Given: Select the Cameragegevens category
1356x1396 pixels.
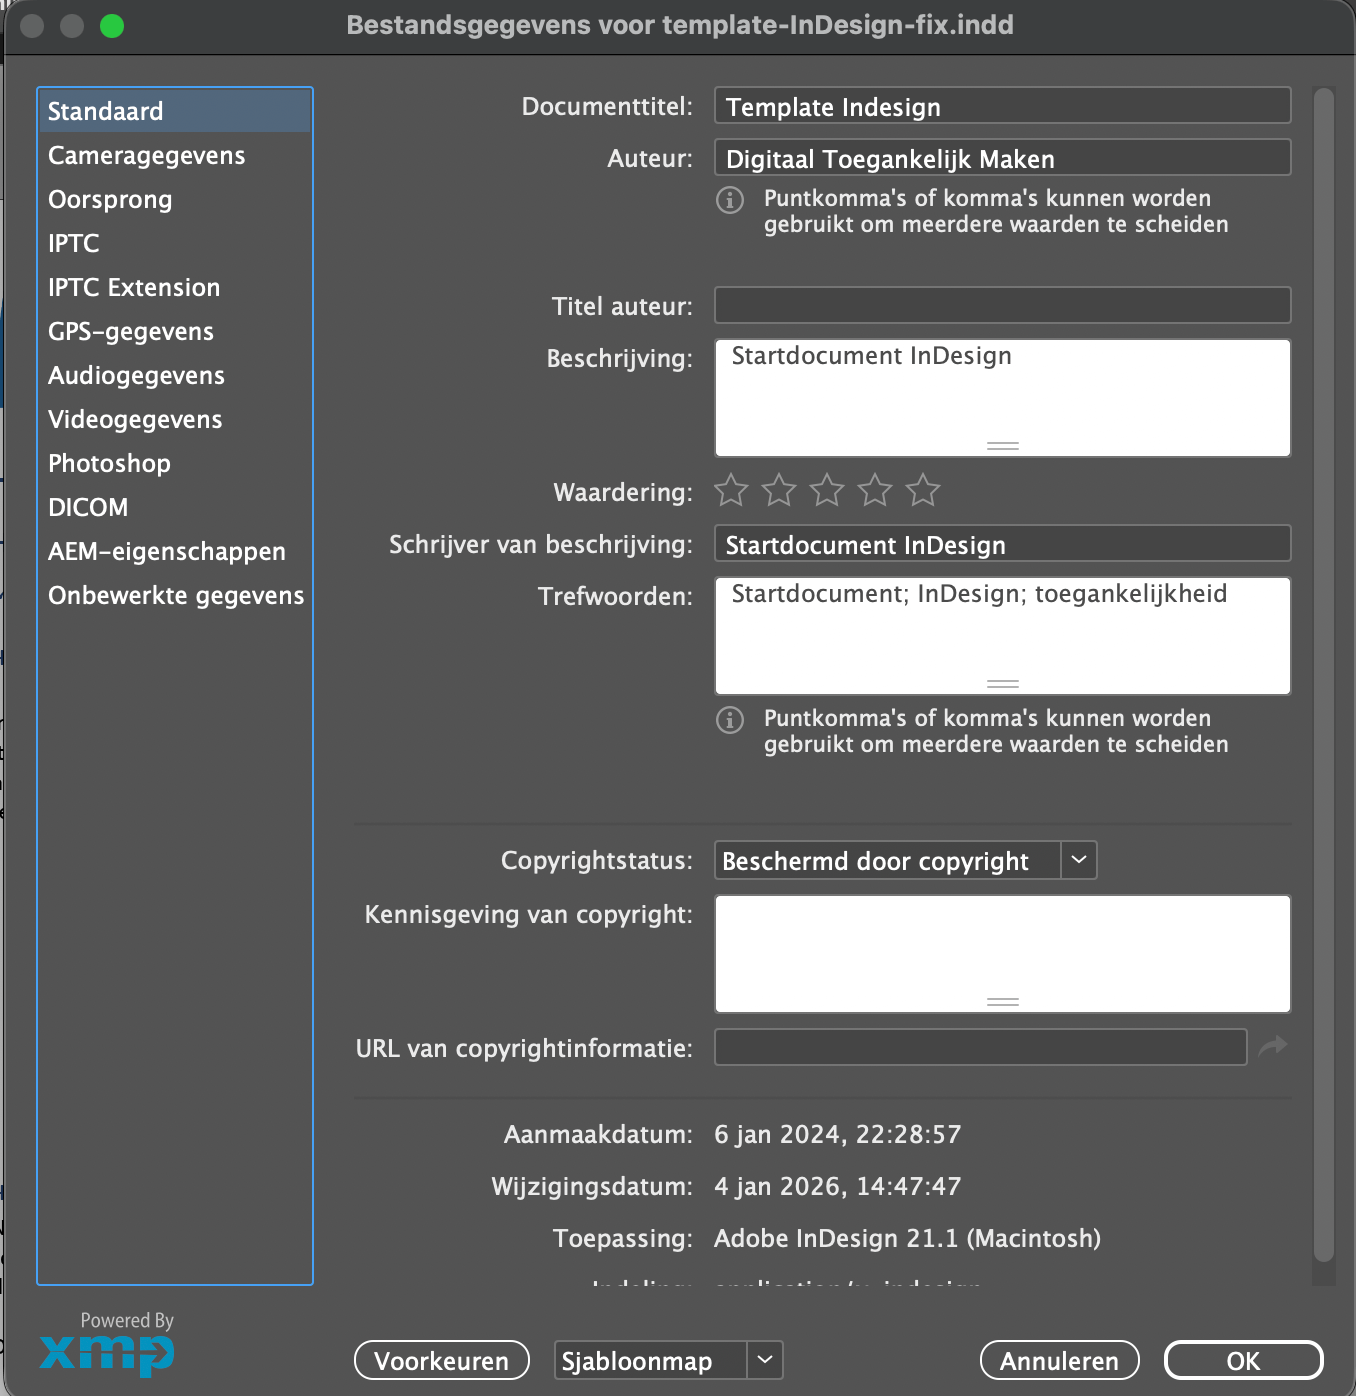Looking at the screenshot, I should click(x=146, y=155).
